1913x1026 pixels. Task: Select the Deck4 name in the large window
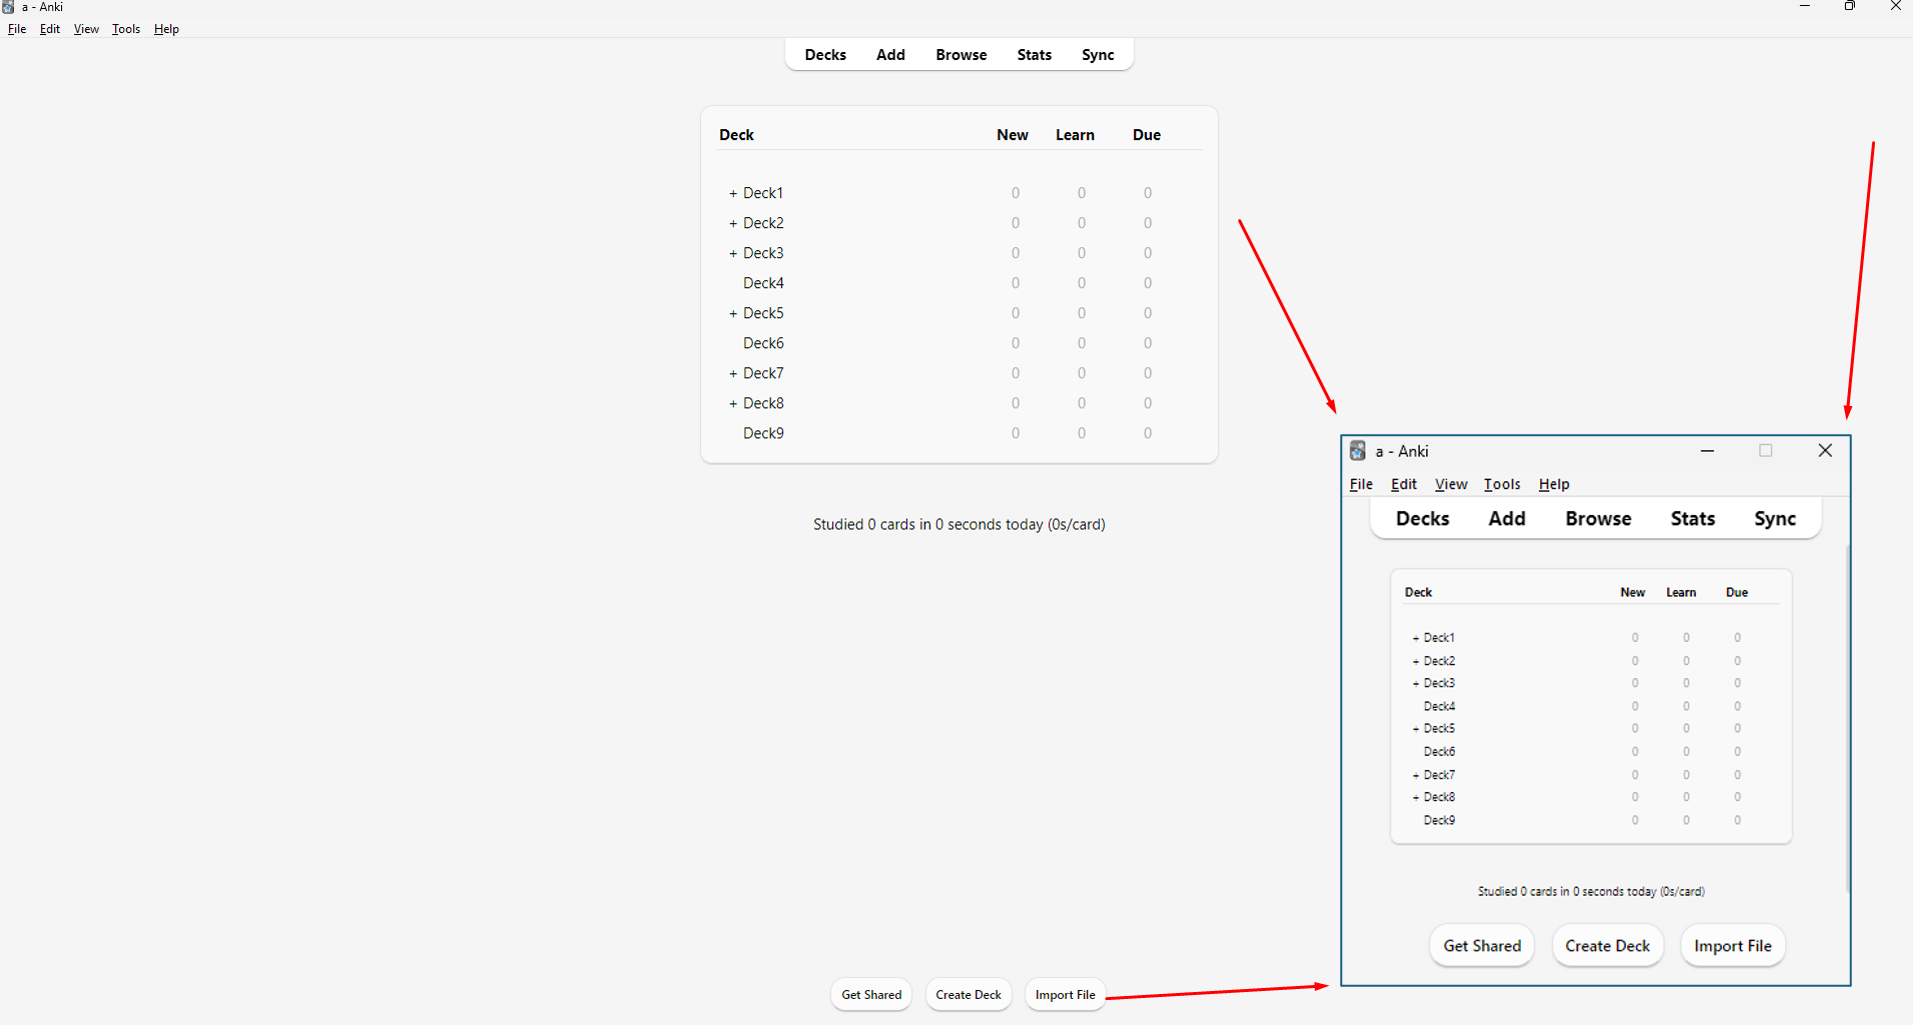763,283
